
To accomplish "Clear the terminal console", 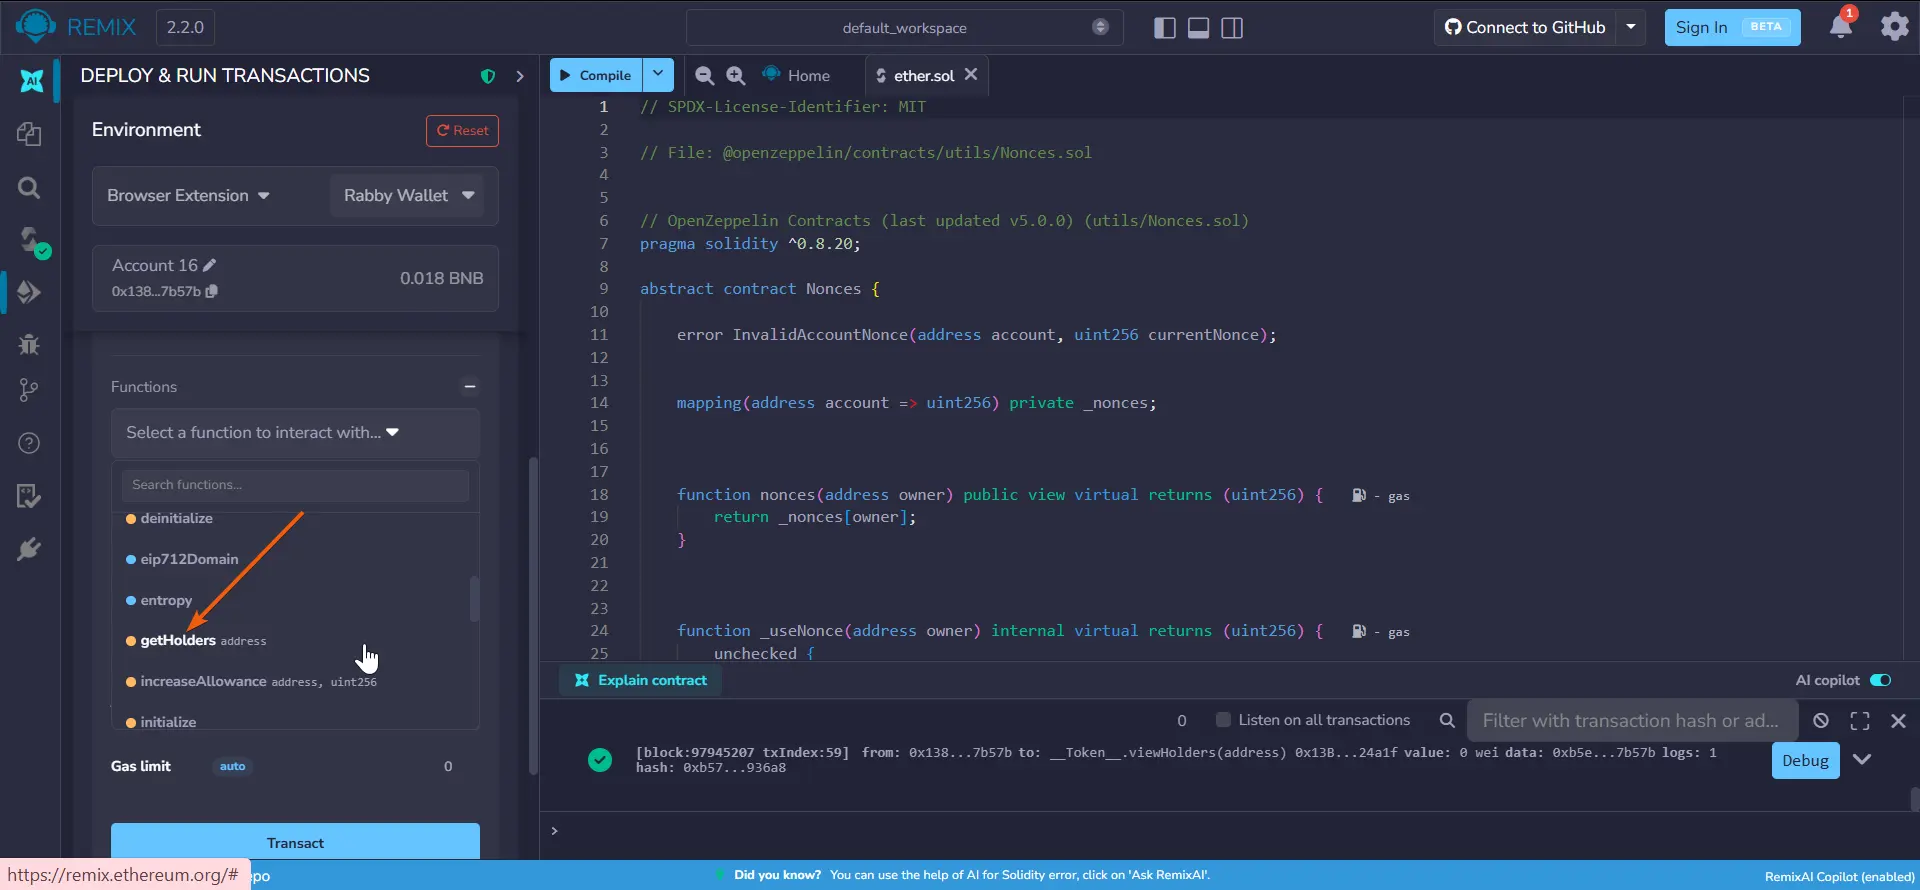I will click(1821, 721).
